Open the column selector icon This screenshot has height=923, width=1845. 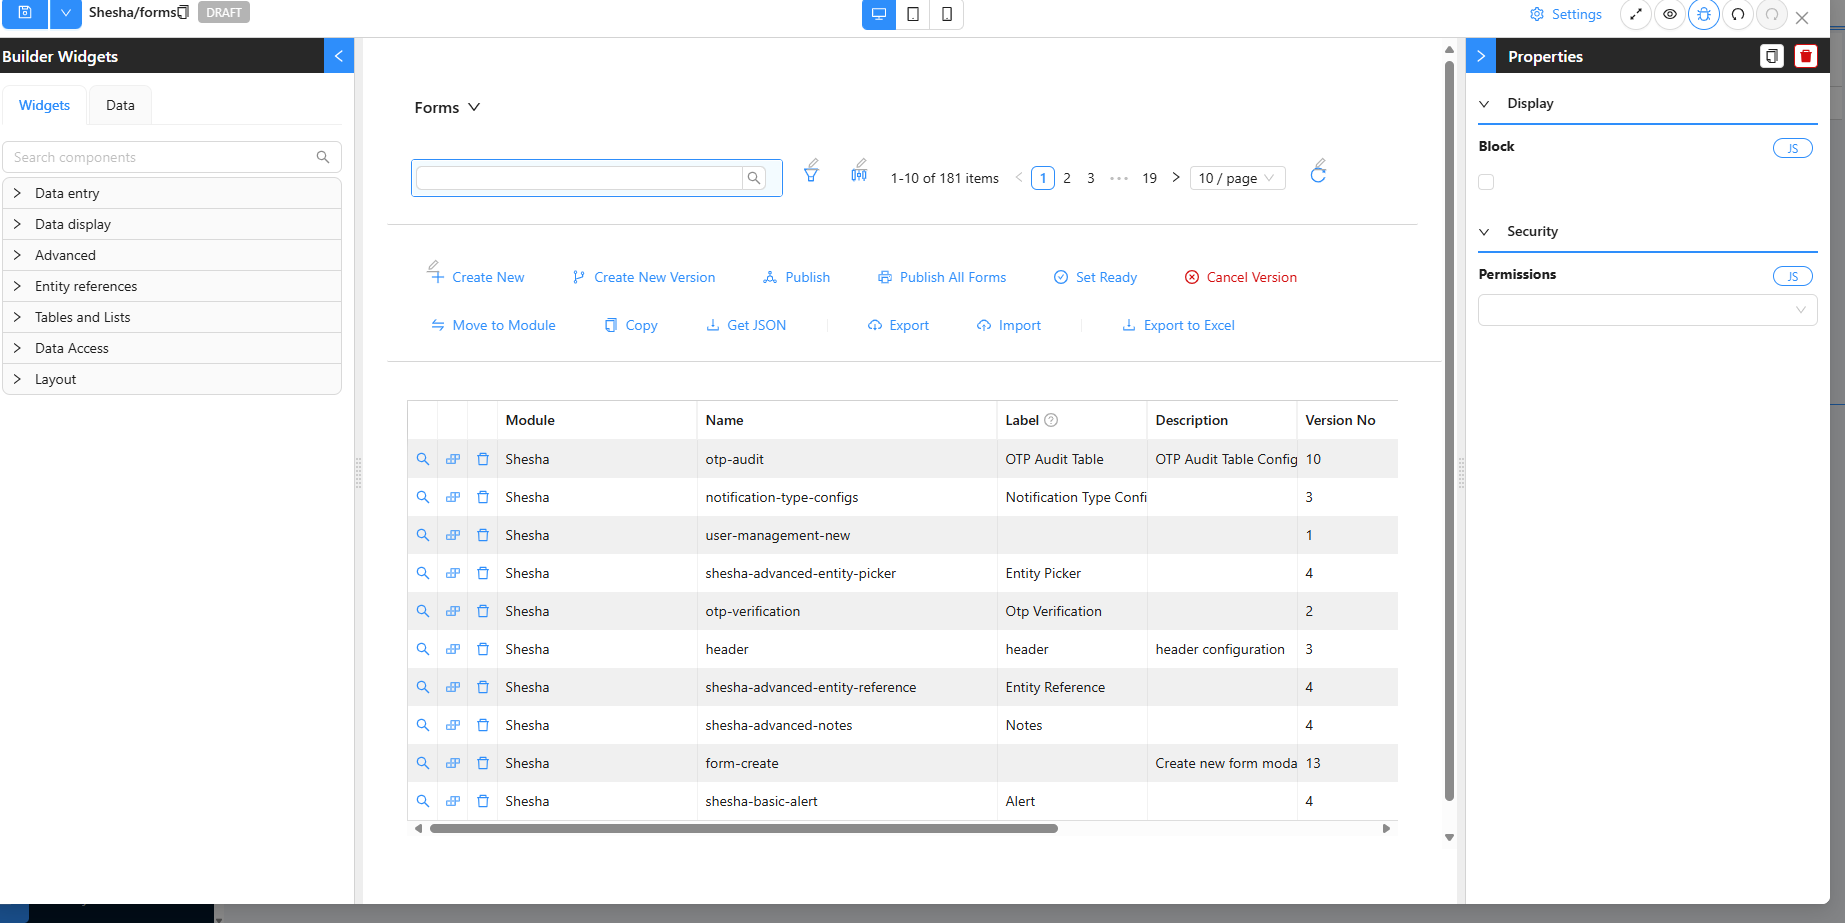tap(858, 175)
